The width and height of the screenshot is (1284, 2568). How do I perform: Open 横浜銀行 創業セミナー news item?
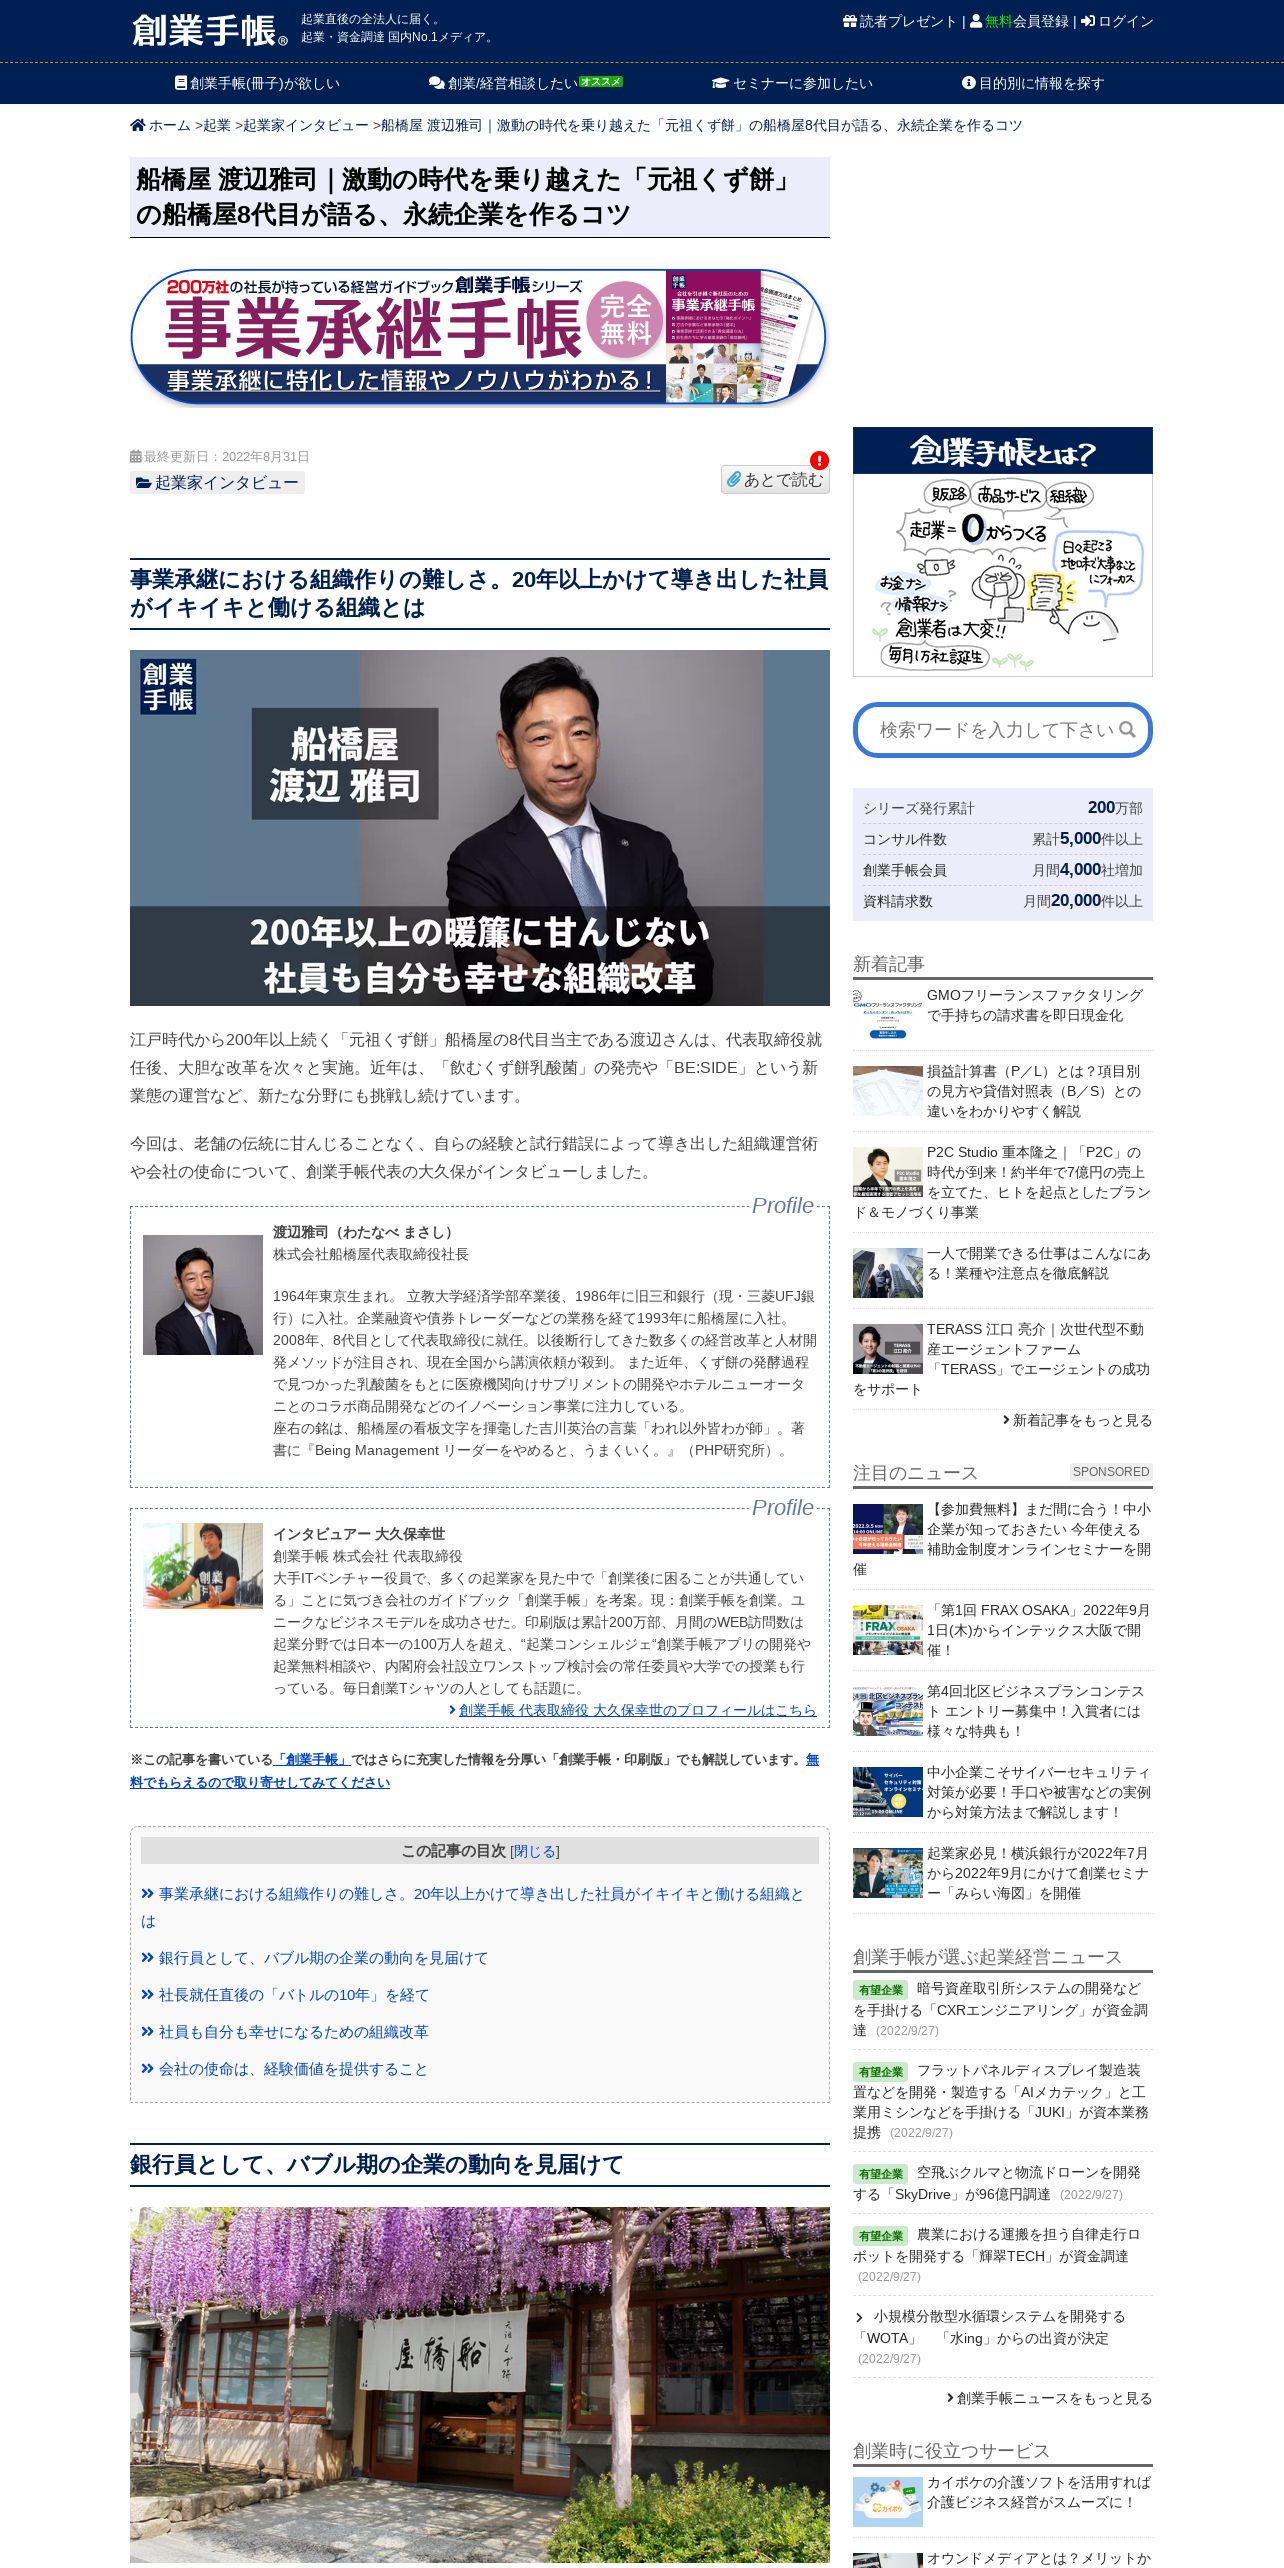pos(1037,1873)
